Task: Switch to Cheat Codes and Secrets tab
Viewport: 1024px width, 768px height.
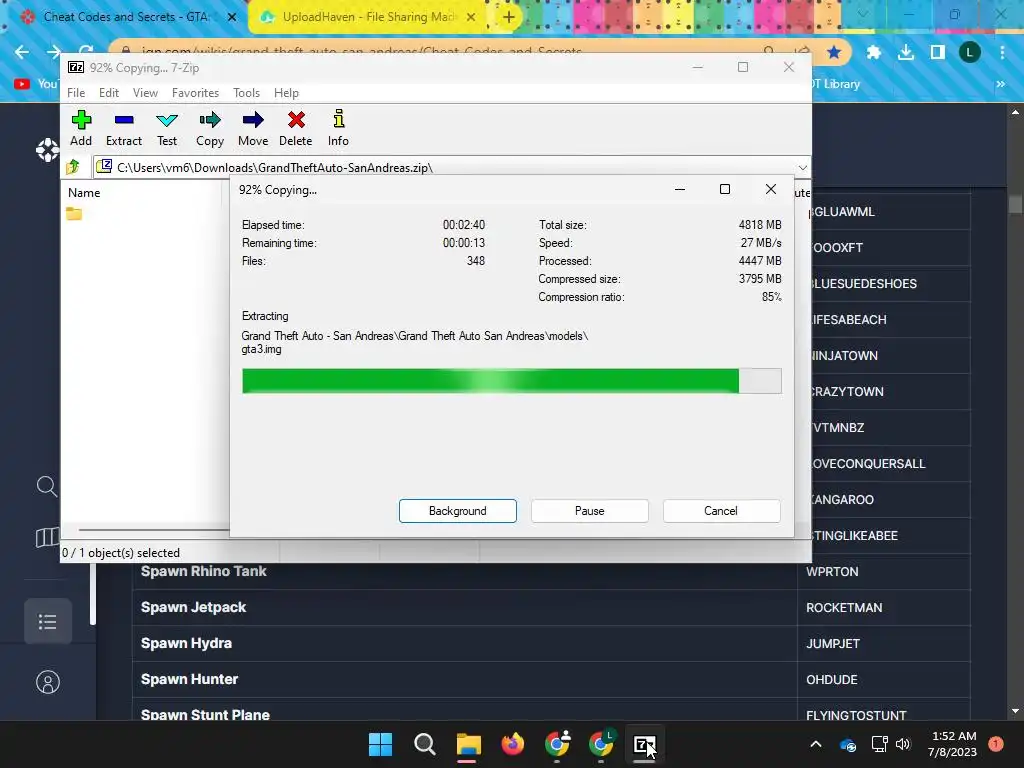Action: click(124, 17)
